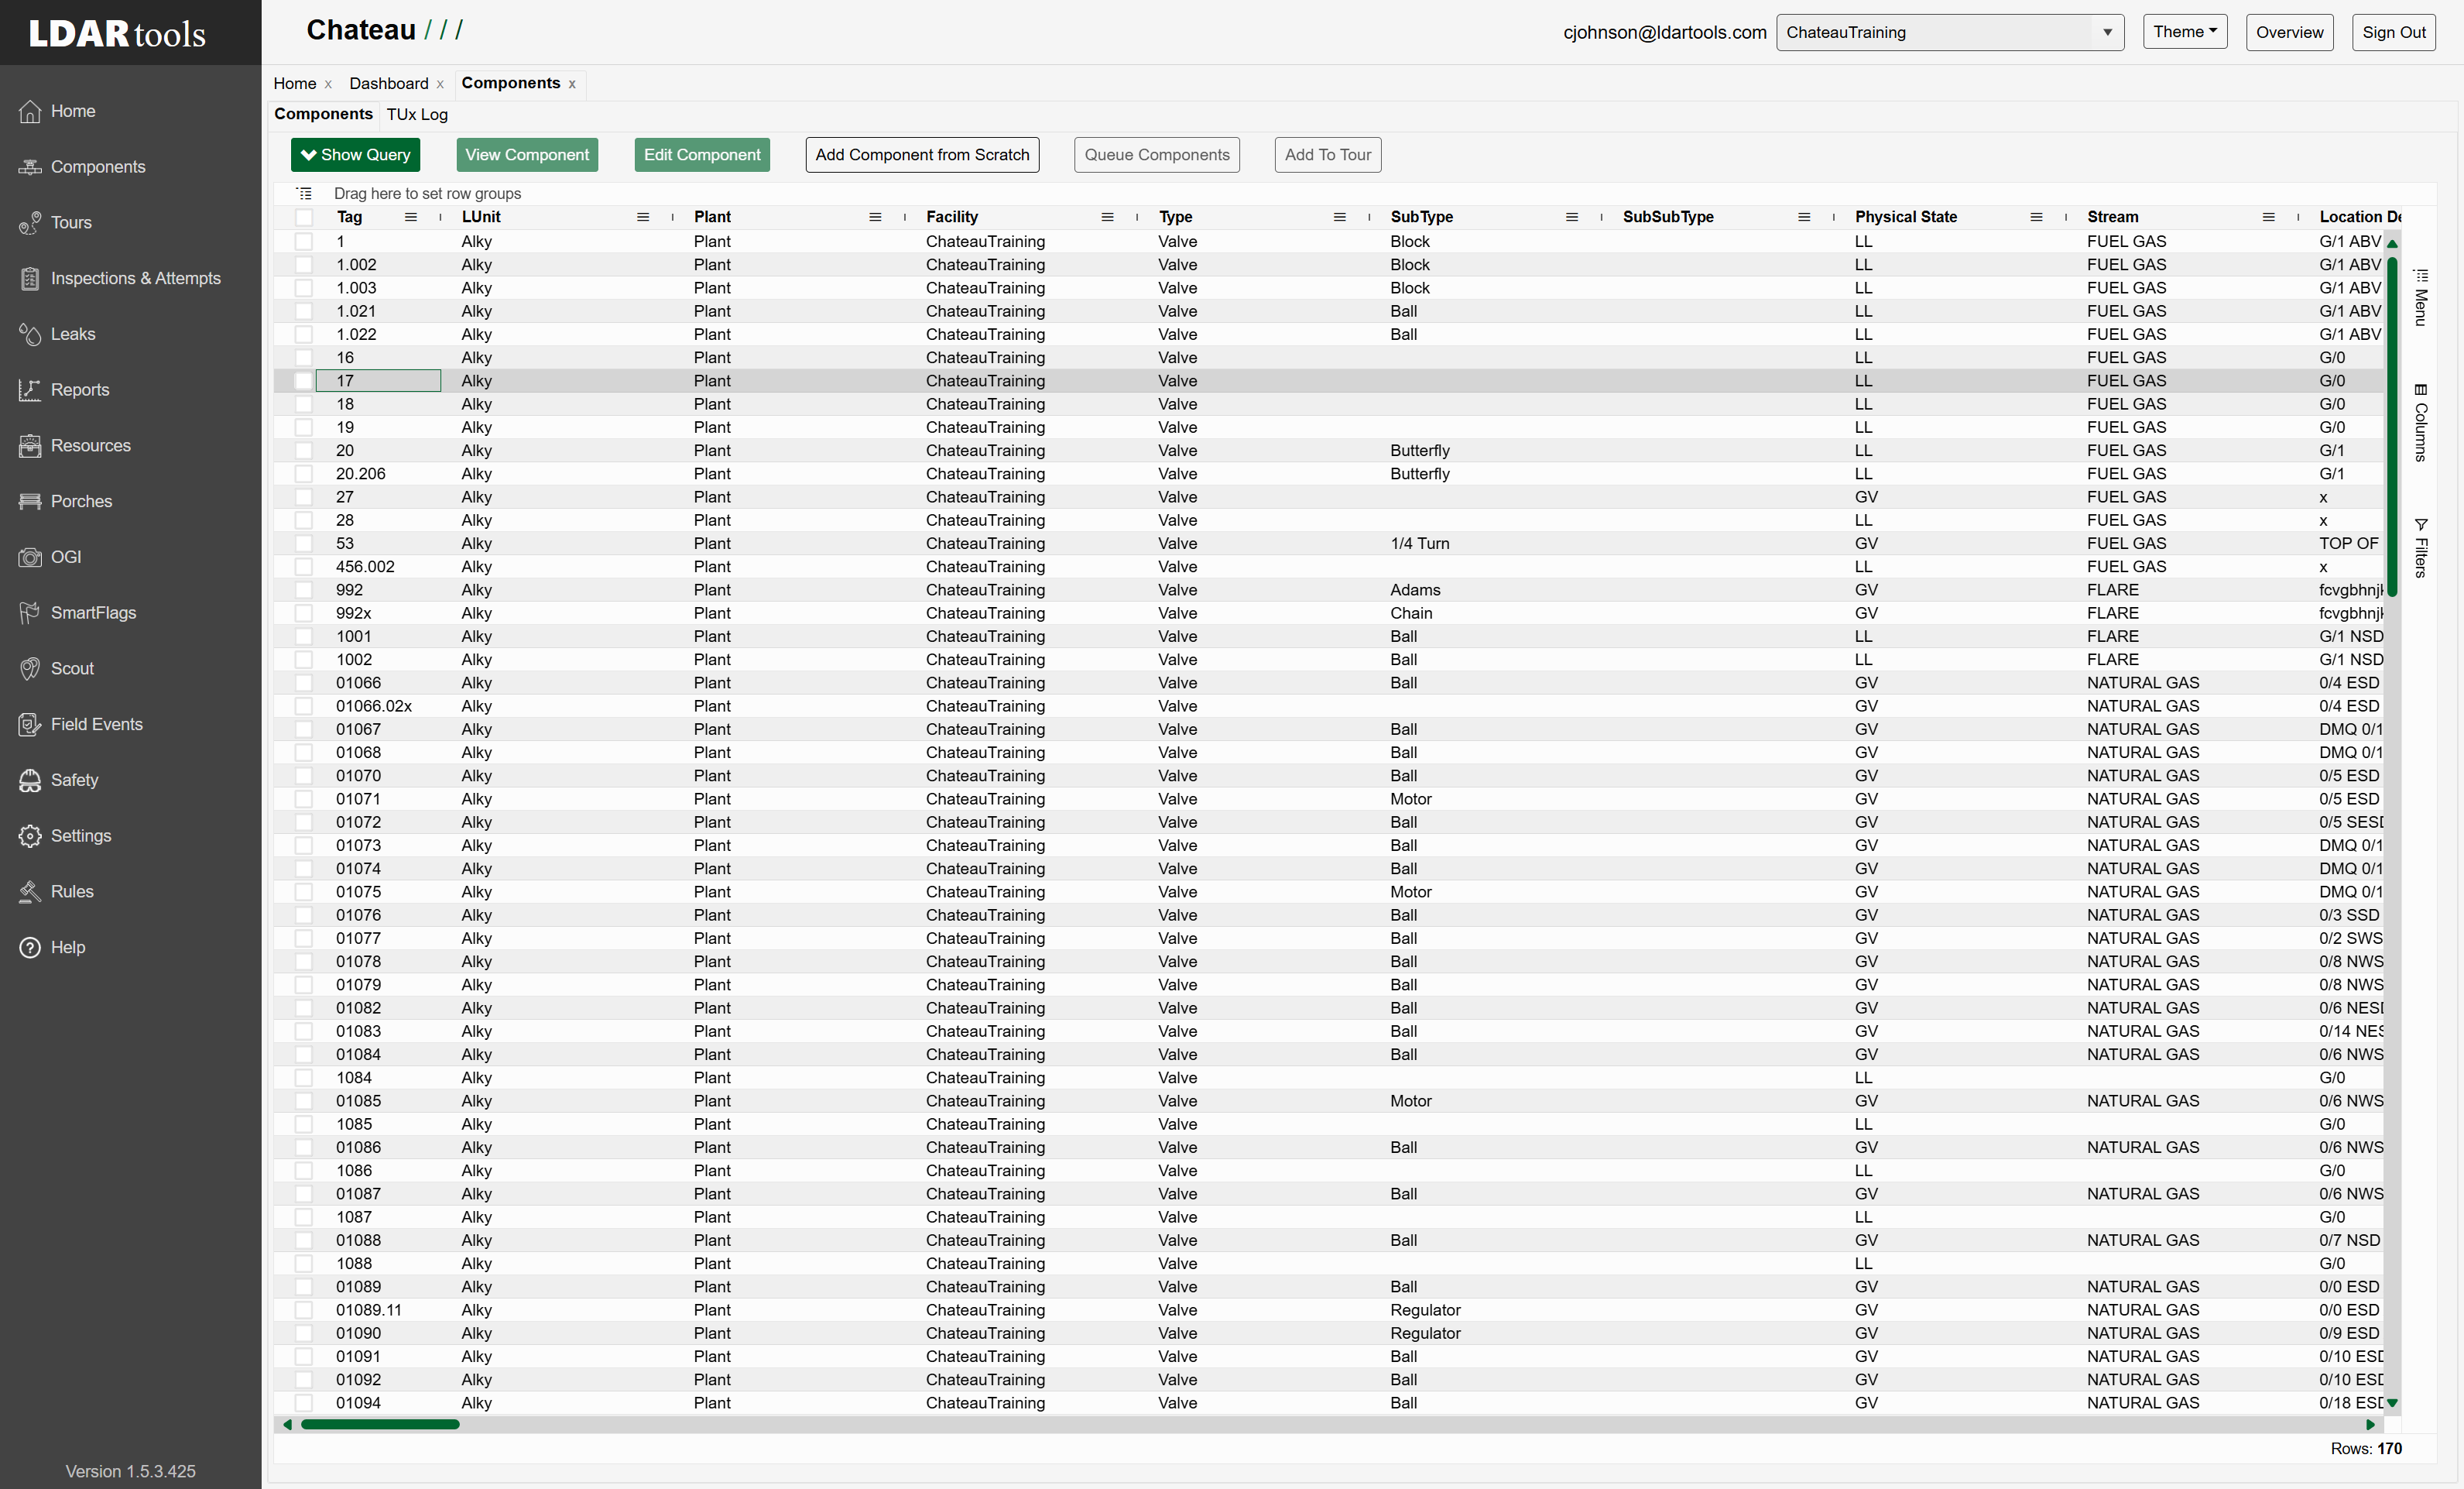The image size is (2464, 1489).
Task: Open the LUnit column menu icon
Action: click(643, 217)
